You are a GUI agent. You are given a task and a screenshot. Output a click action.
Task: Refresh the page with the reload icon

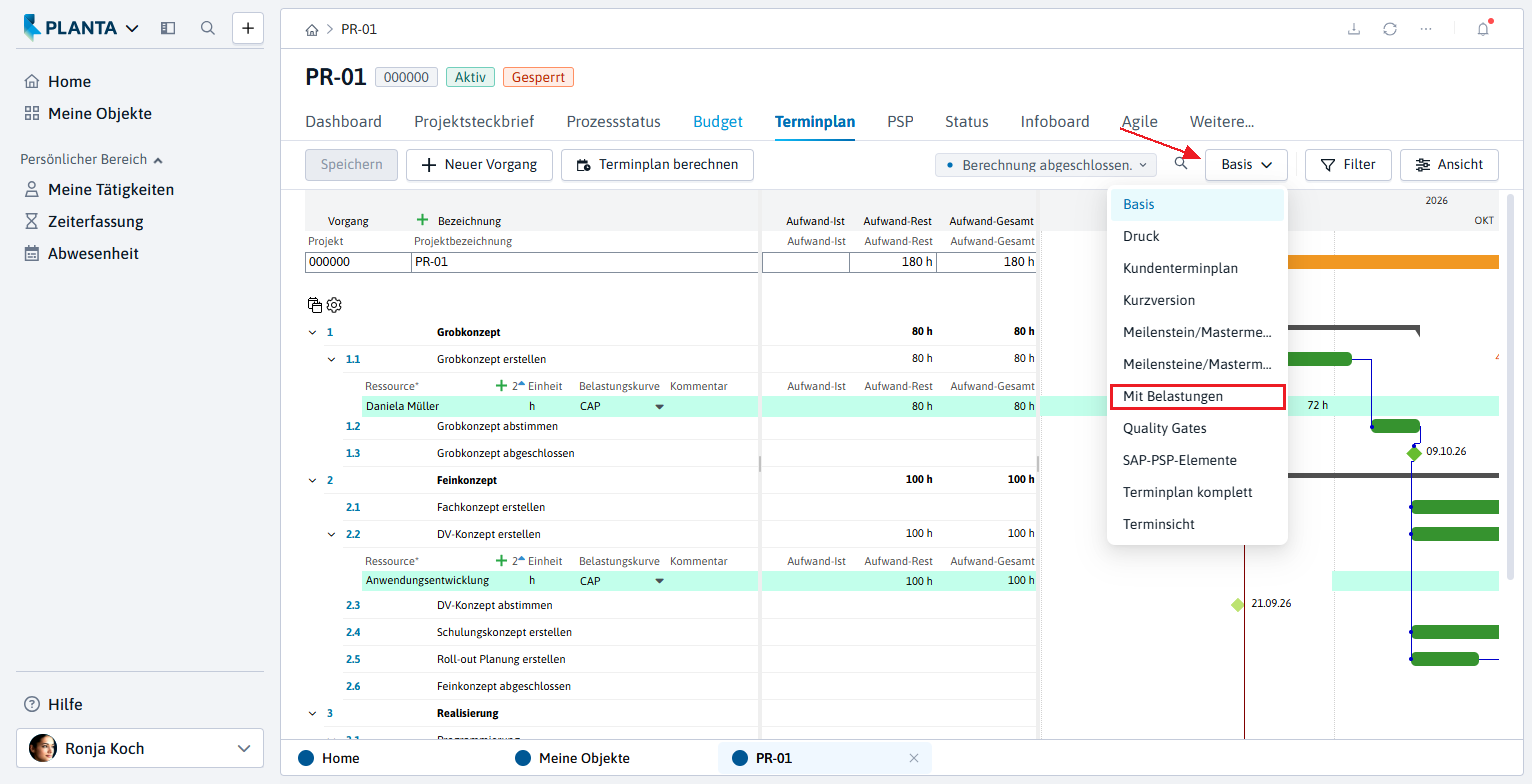coord(1390,29)
